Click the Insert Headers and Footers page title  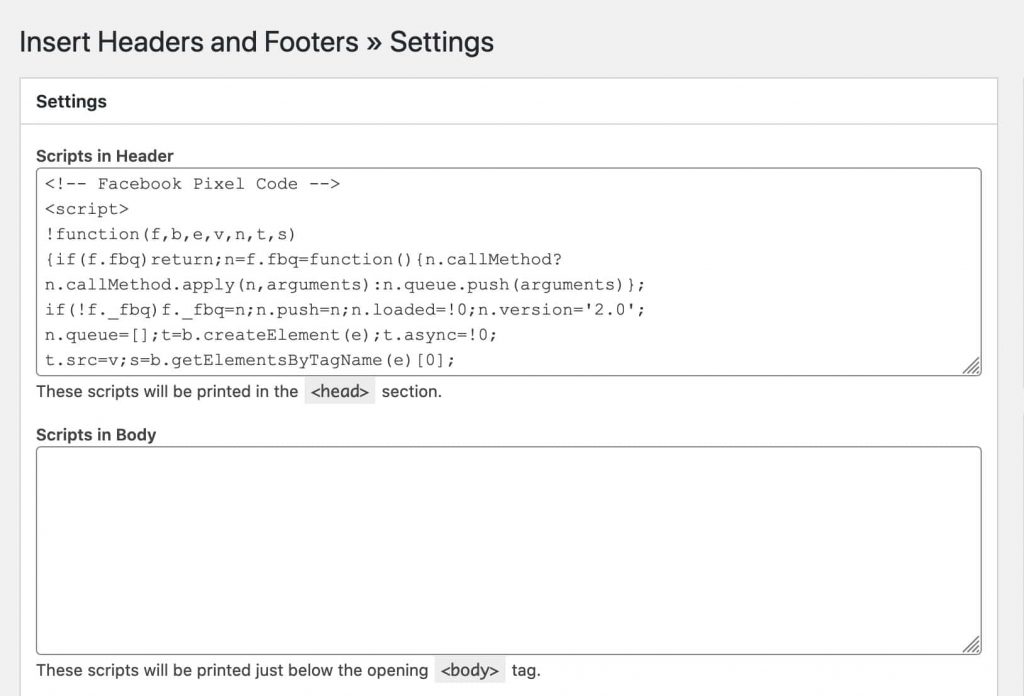click(x=256, y=42)
